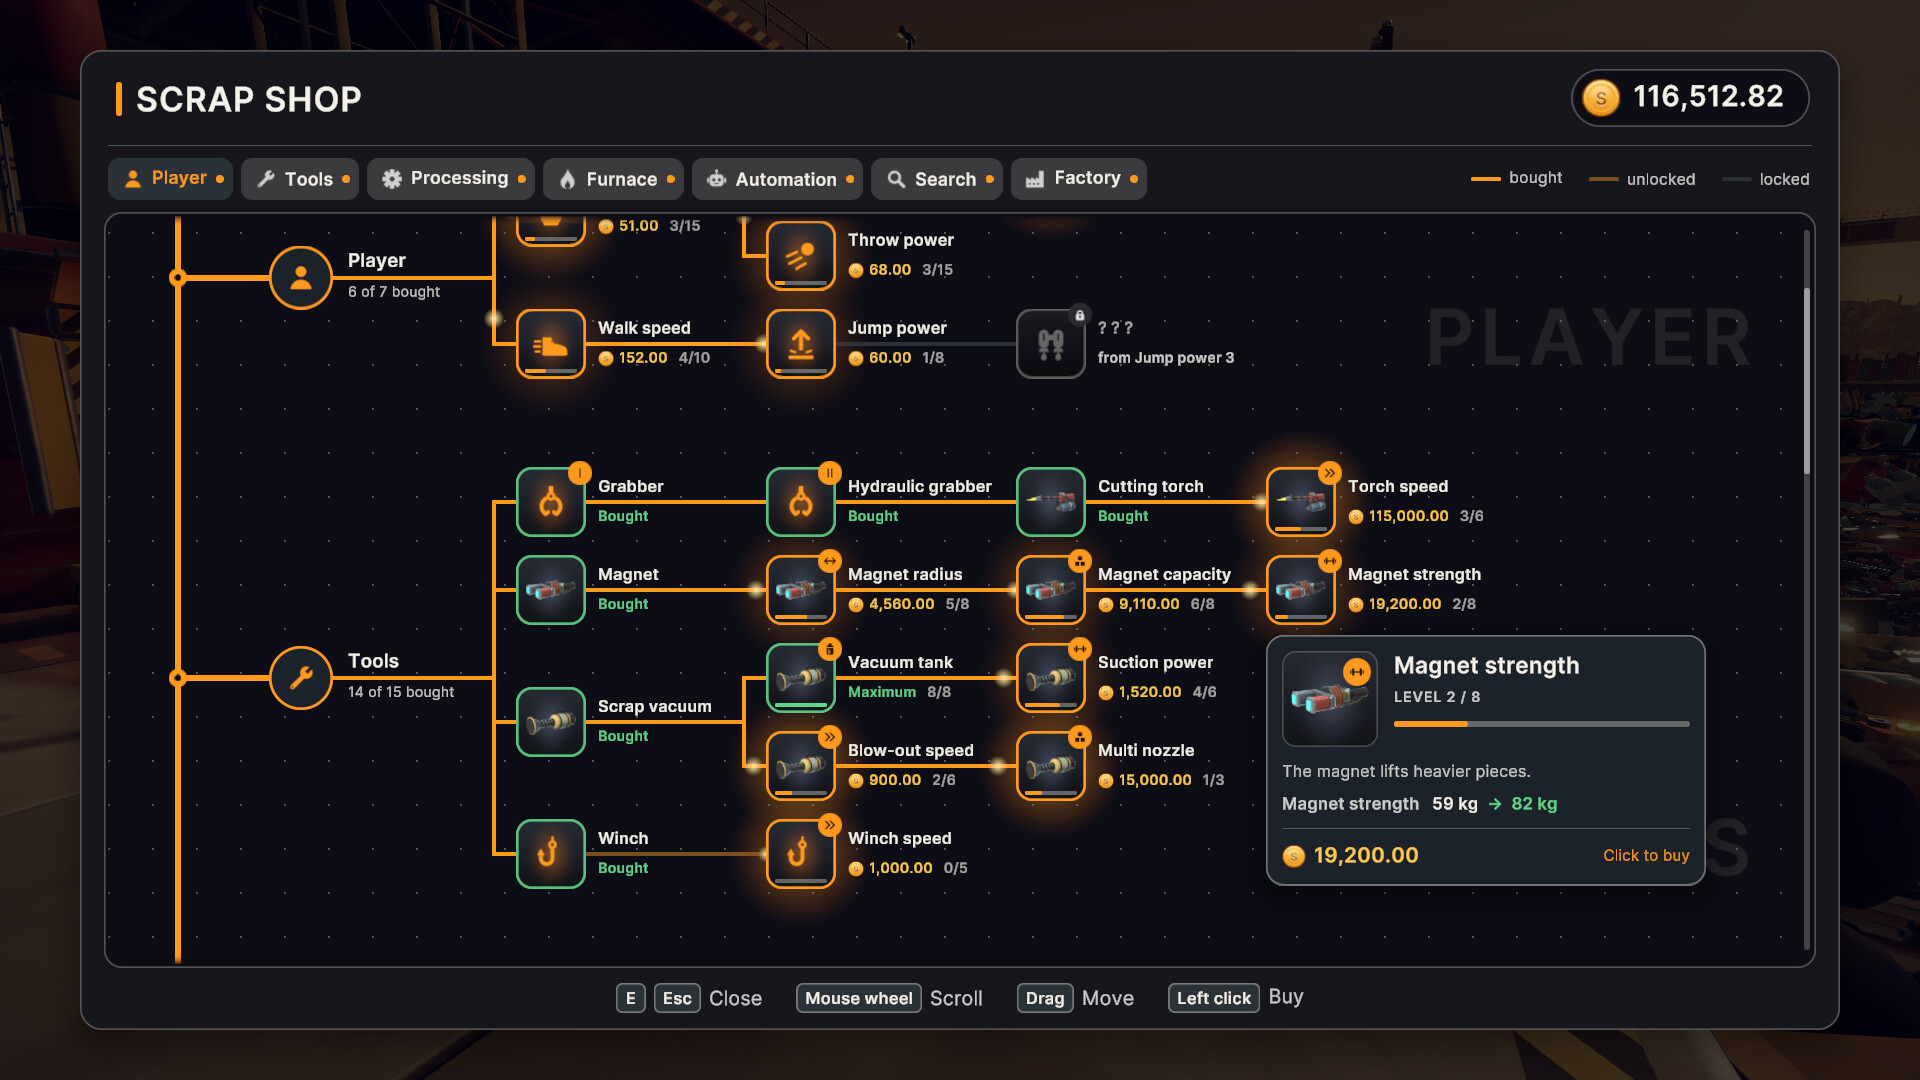The image size is (1920, 1080).
Task: Click the Magnet strength level progress bar
Action: [1541, 724]
